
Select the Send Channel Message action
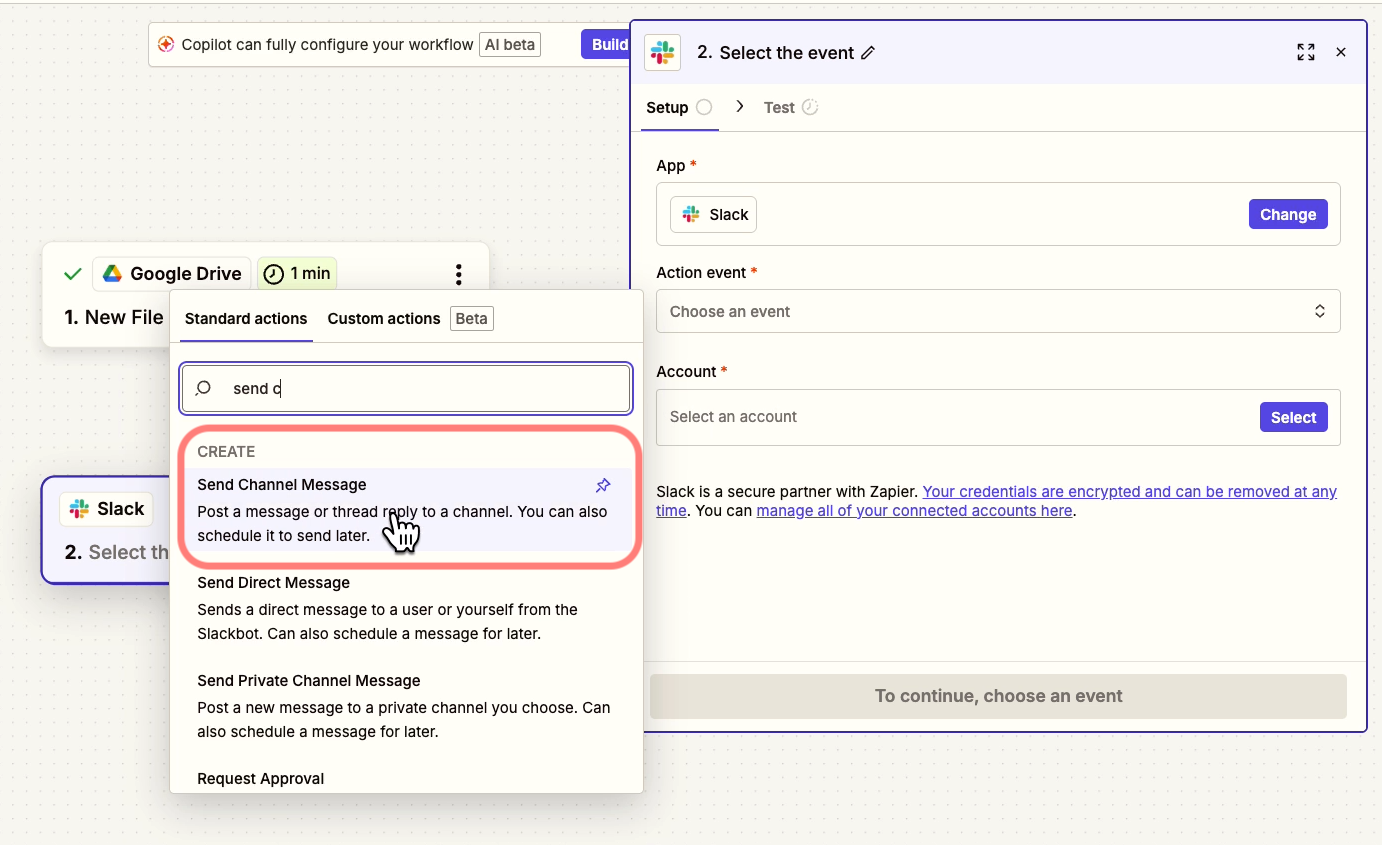(407, 510)
